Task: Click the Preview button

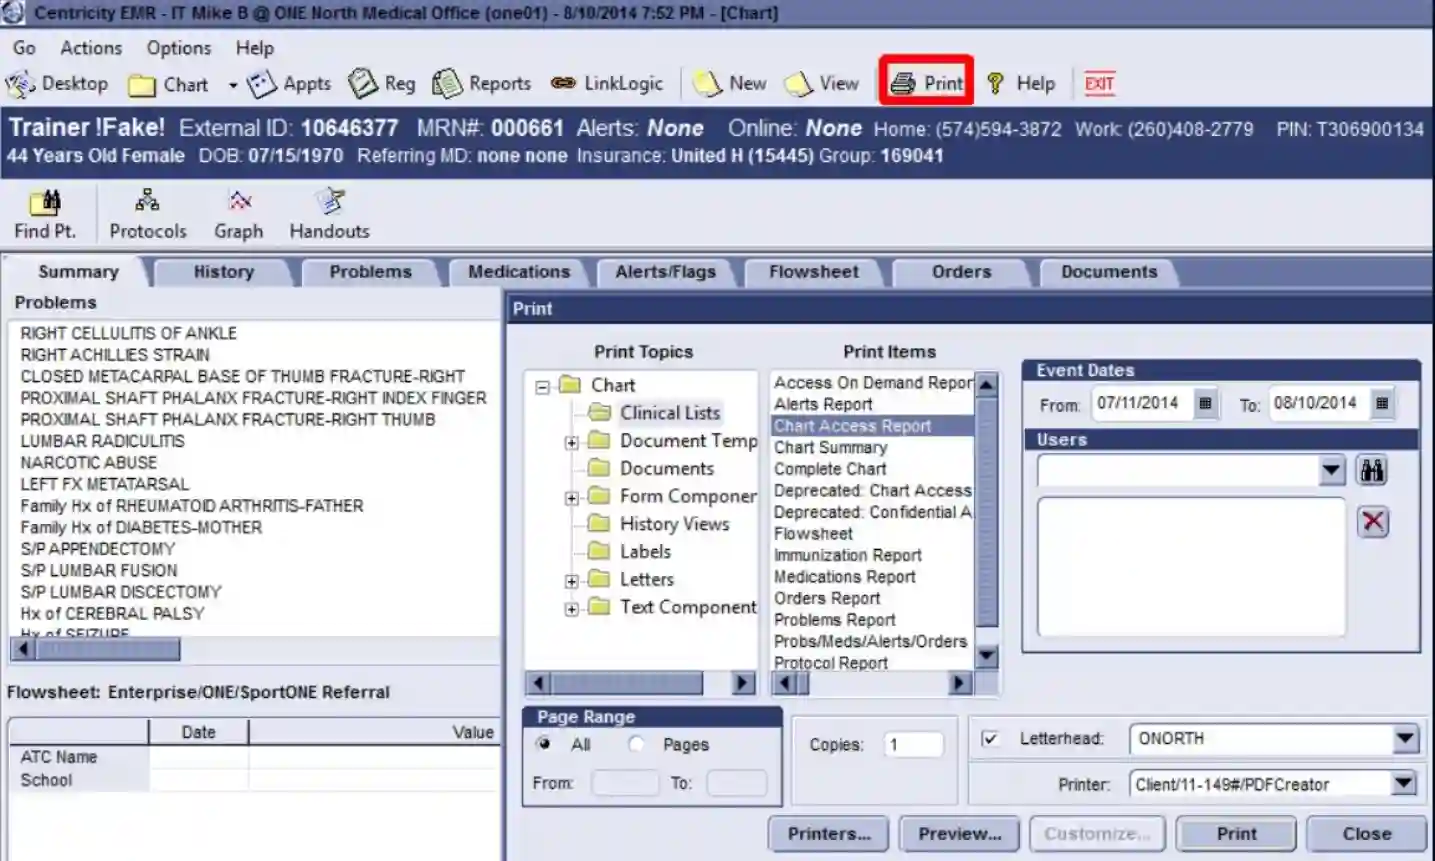Action: (x=957, y=833)
